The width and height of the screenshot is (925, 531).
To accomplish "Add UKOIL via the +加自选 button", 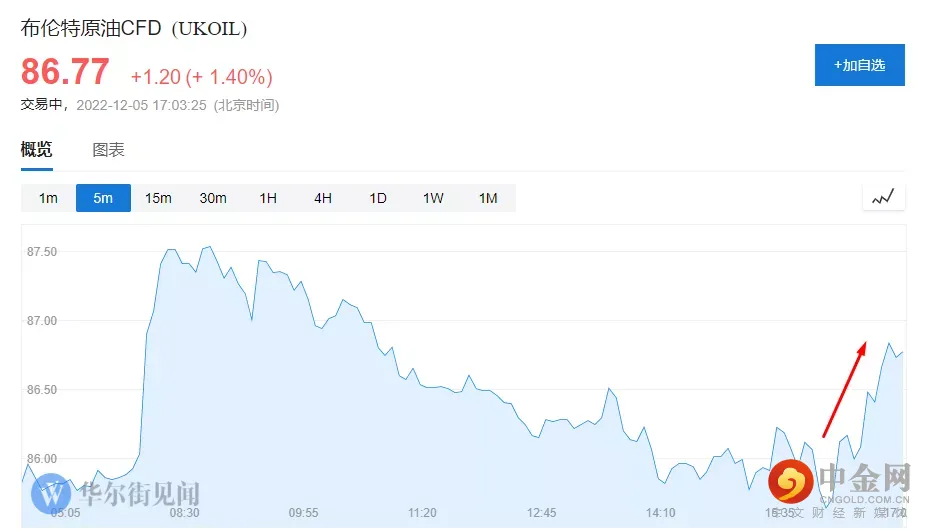I will tap(859, 65).
